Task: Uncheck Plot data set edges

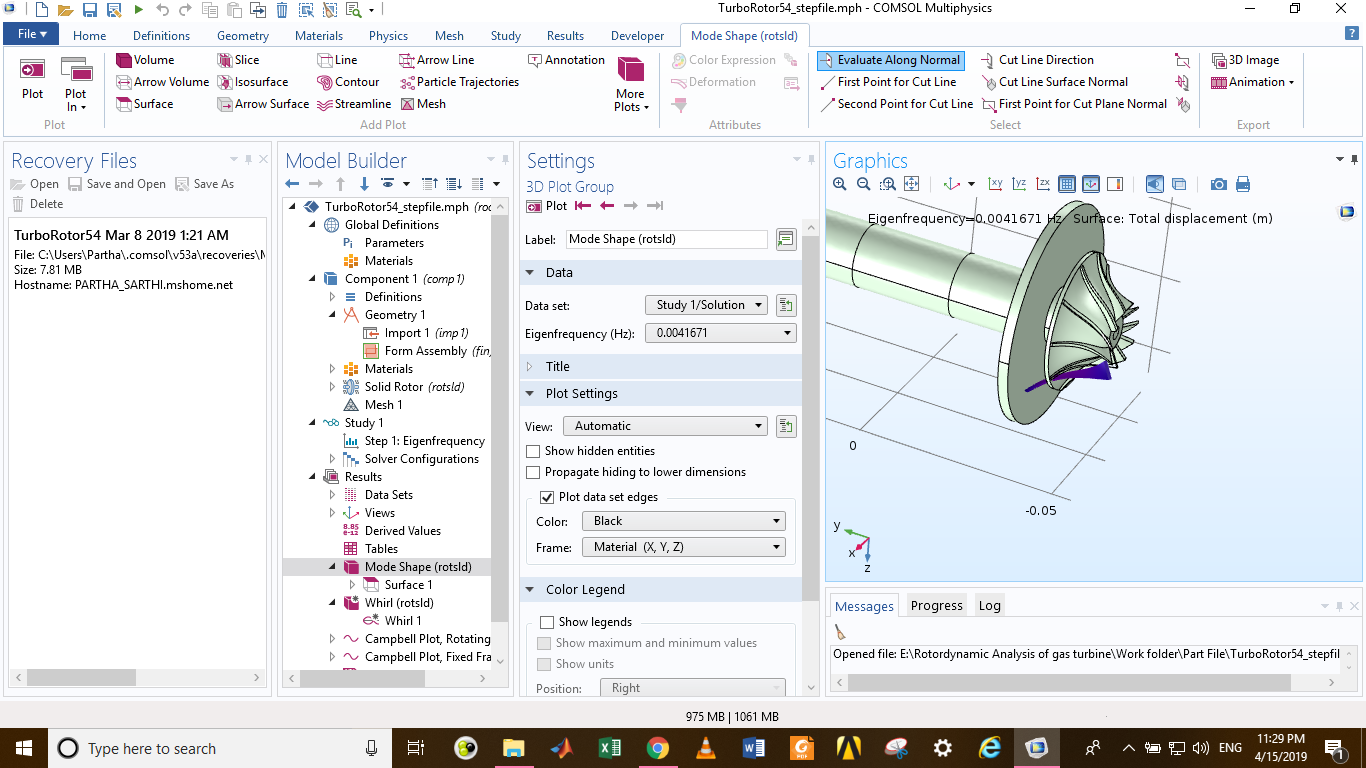Action: point(547,497)
